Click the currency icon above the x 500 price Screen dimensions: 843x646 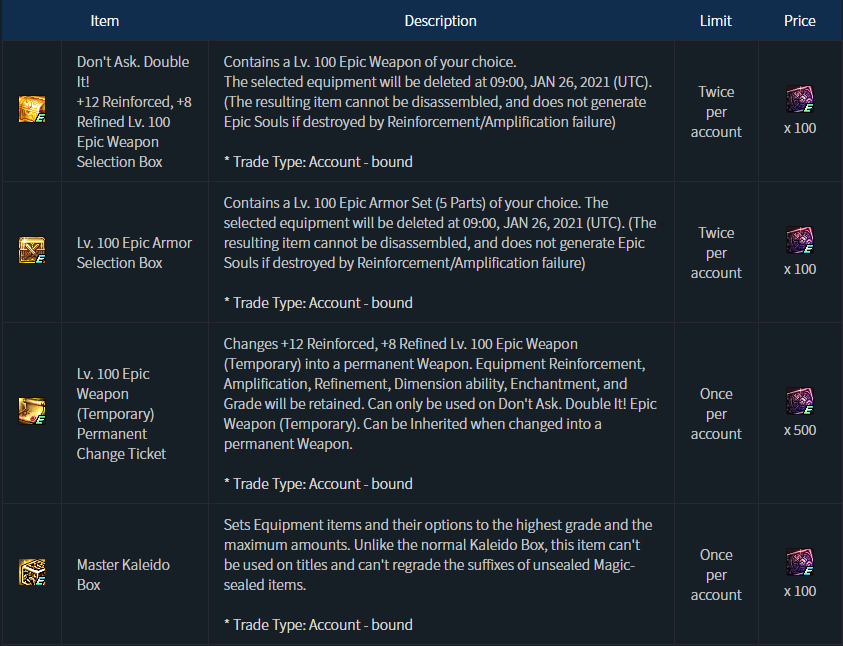click(x=799, y=403)
